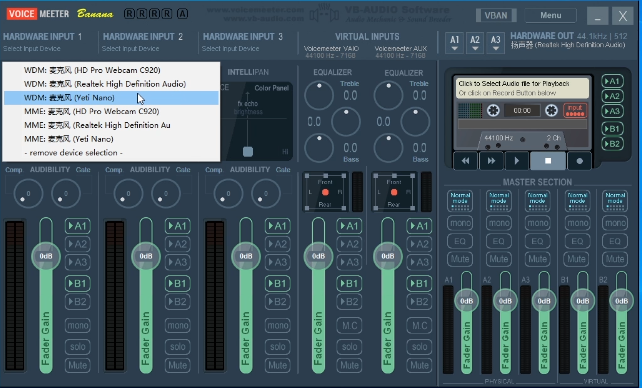Viewport: 642px width, 388px height.
Task: Enable B2 routing on Hardware Input 3
Action: click(x=278, y=302)
